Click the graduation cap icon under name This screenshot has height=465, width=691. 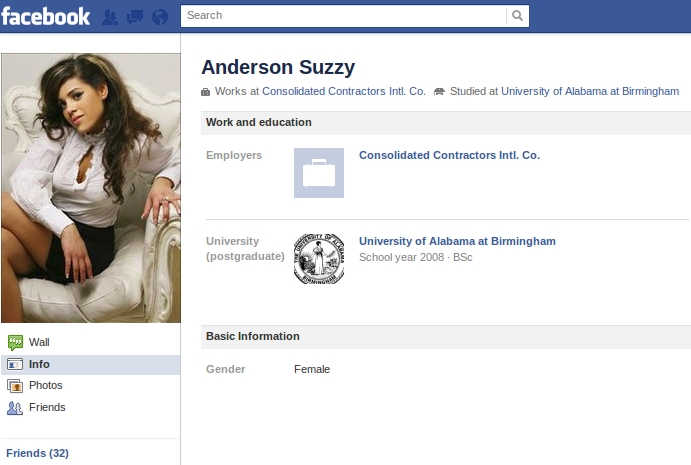pos(439,92)
